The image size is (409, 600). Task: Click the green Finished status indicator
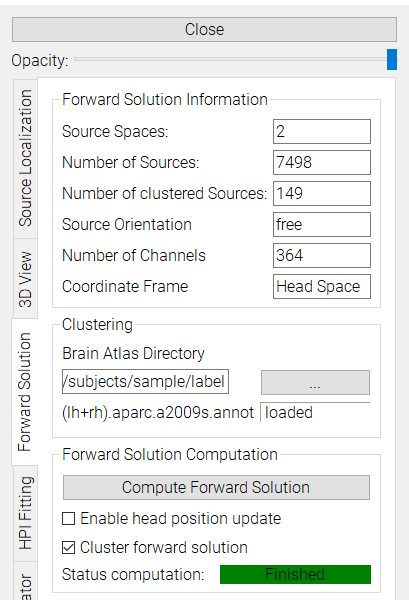(x=295, y=574)
